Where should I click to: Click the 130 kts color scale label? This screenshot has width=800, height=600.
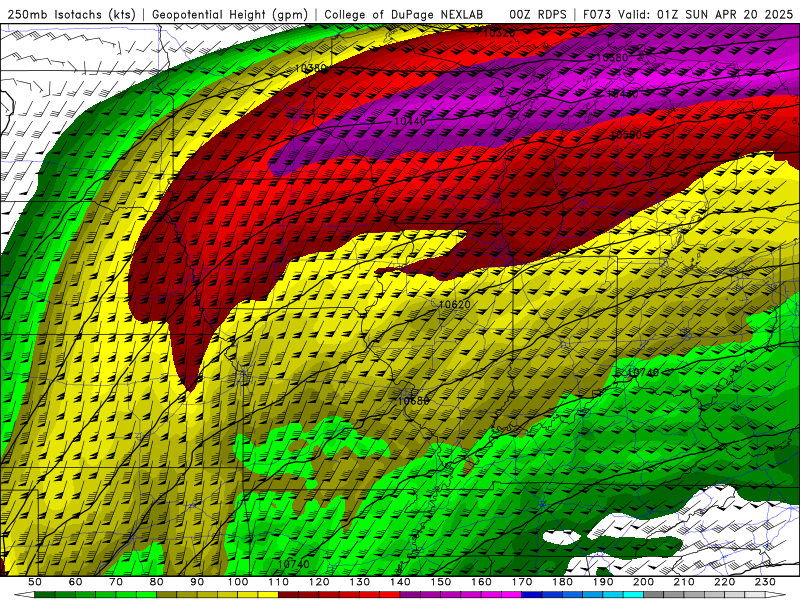[360, 582]
